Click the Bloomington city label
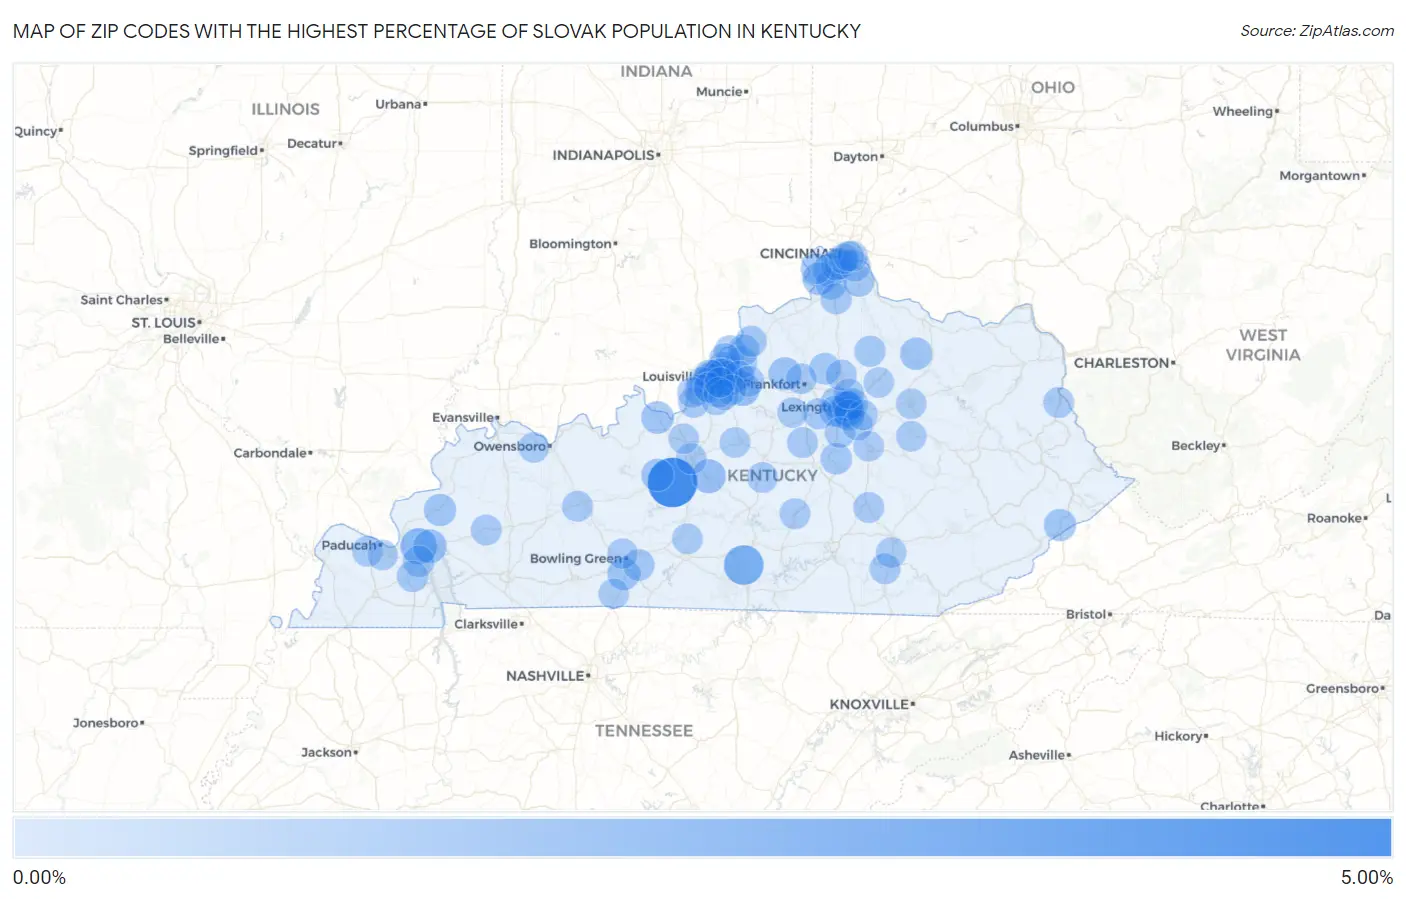The height and width of the screenshot is (899, 1406). 571,243
